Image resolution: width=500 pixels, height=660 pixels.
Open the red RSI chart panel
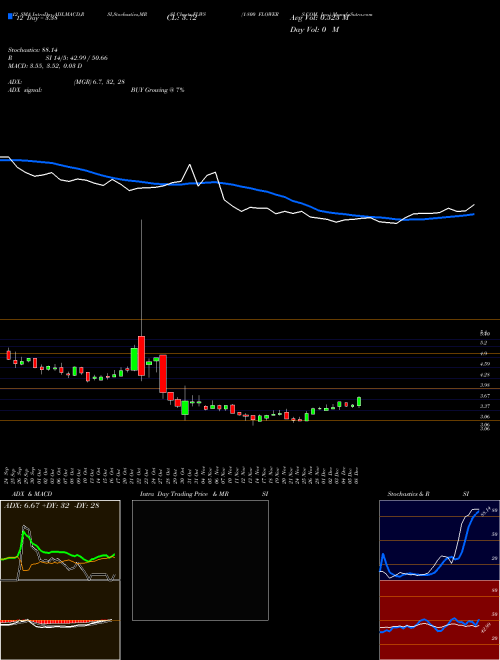point(439,620)
